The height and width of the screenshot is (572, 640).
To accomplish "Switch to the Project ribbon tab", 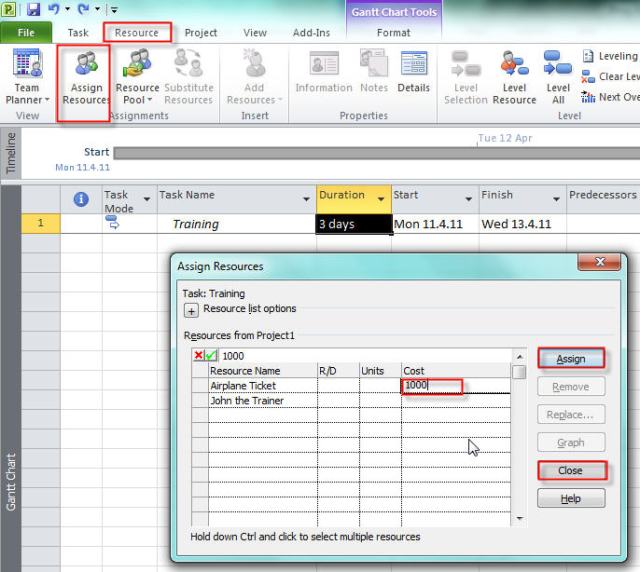I will click(200, 32).
